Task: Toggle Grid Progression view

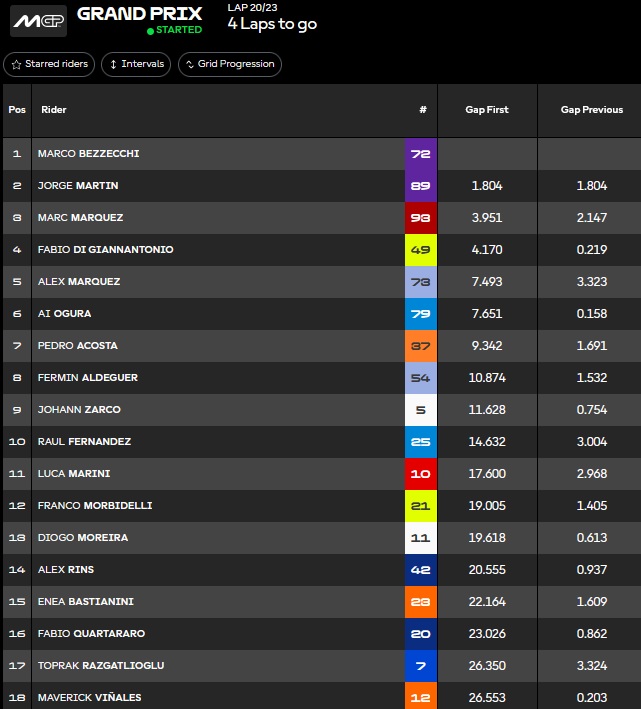Action: (x=230, y=64)
